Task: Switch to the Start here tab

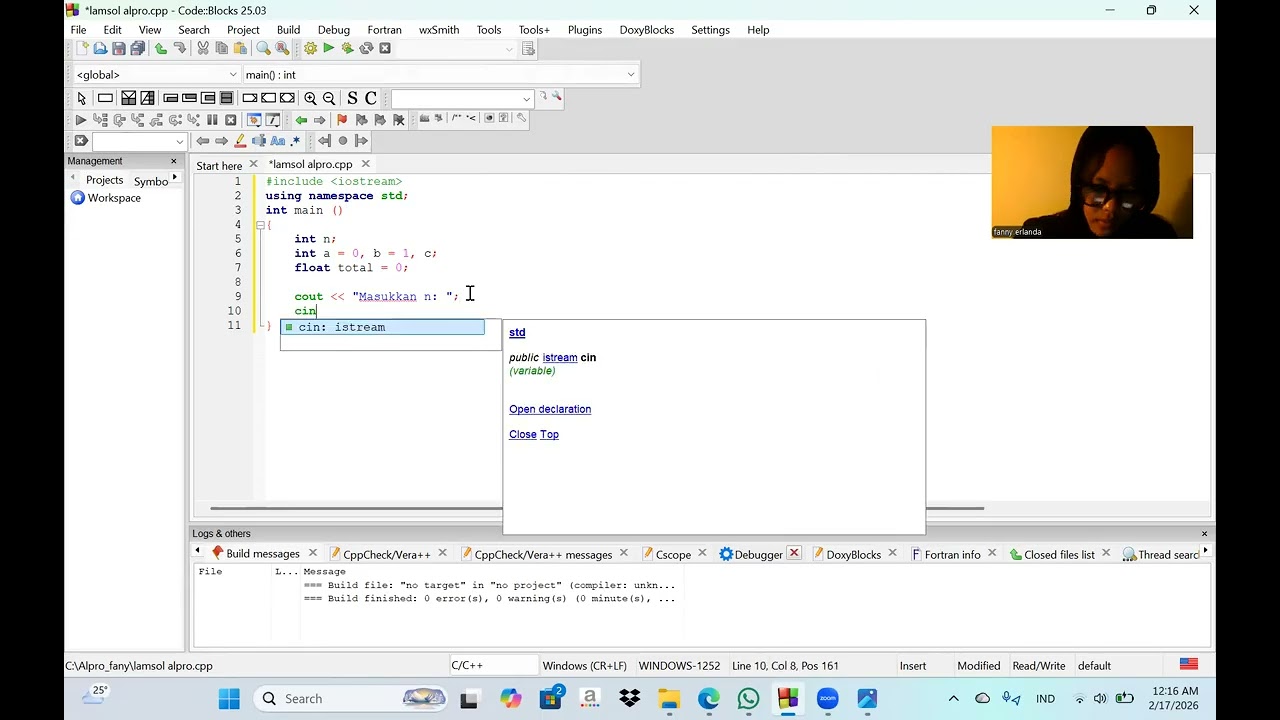Action: [x=219, y=165]
